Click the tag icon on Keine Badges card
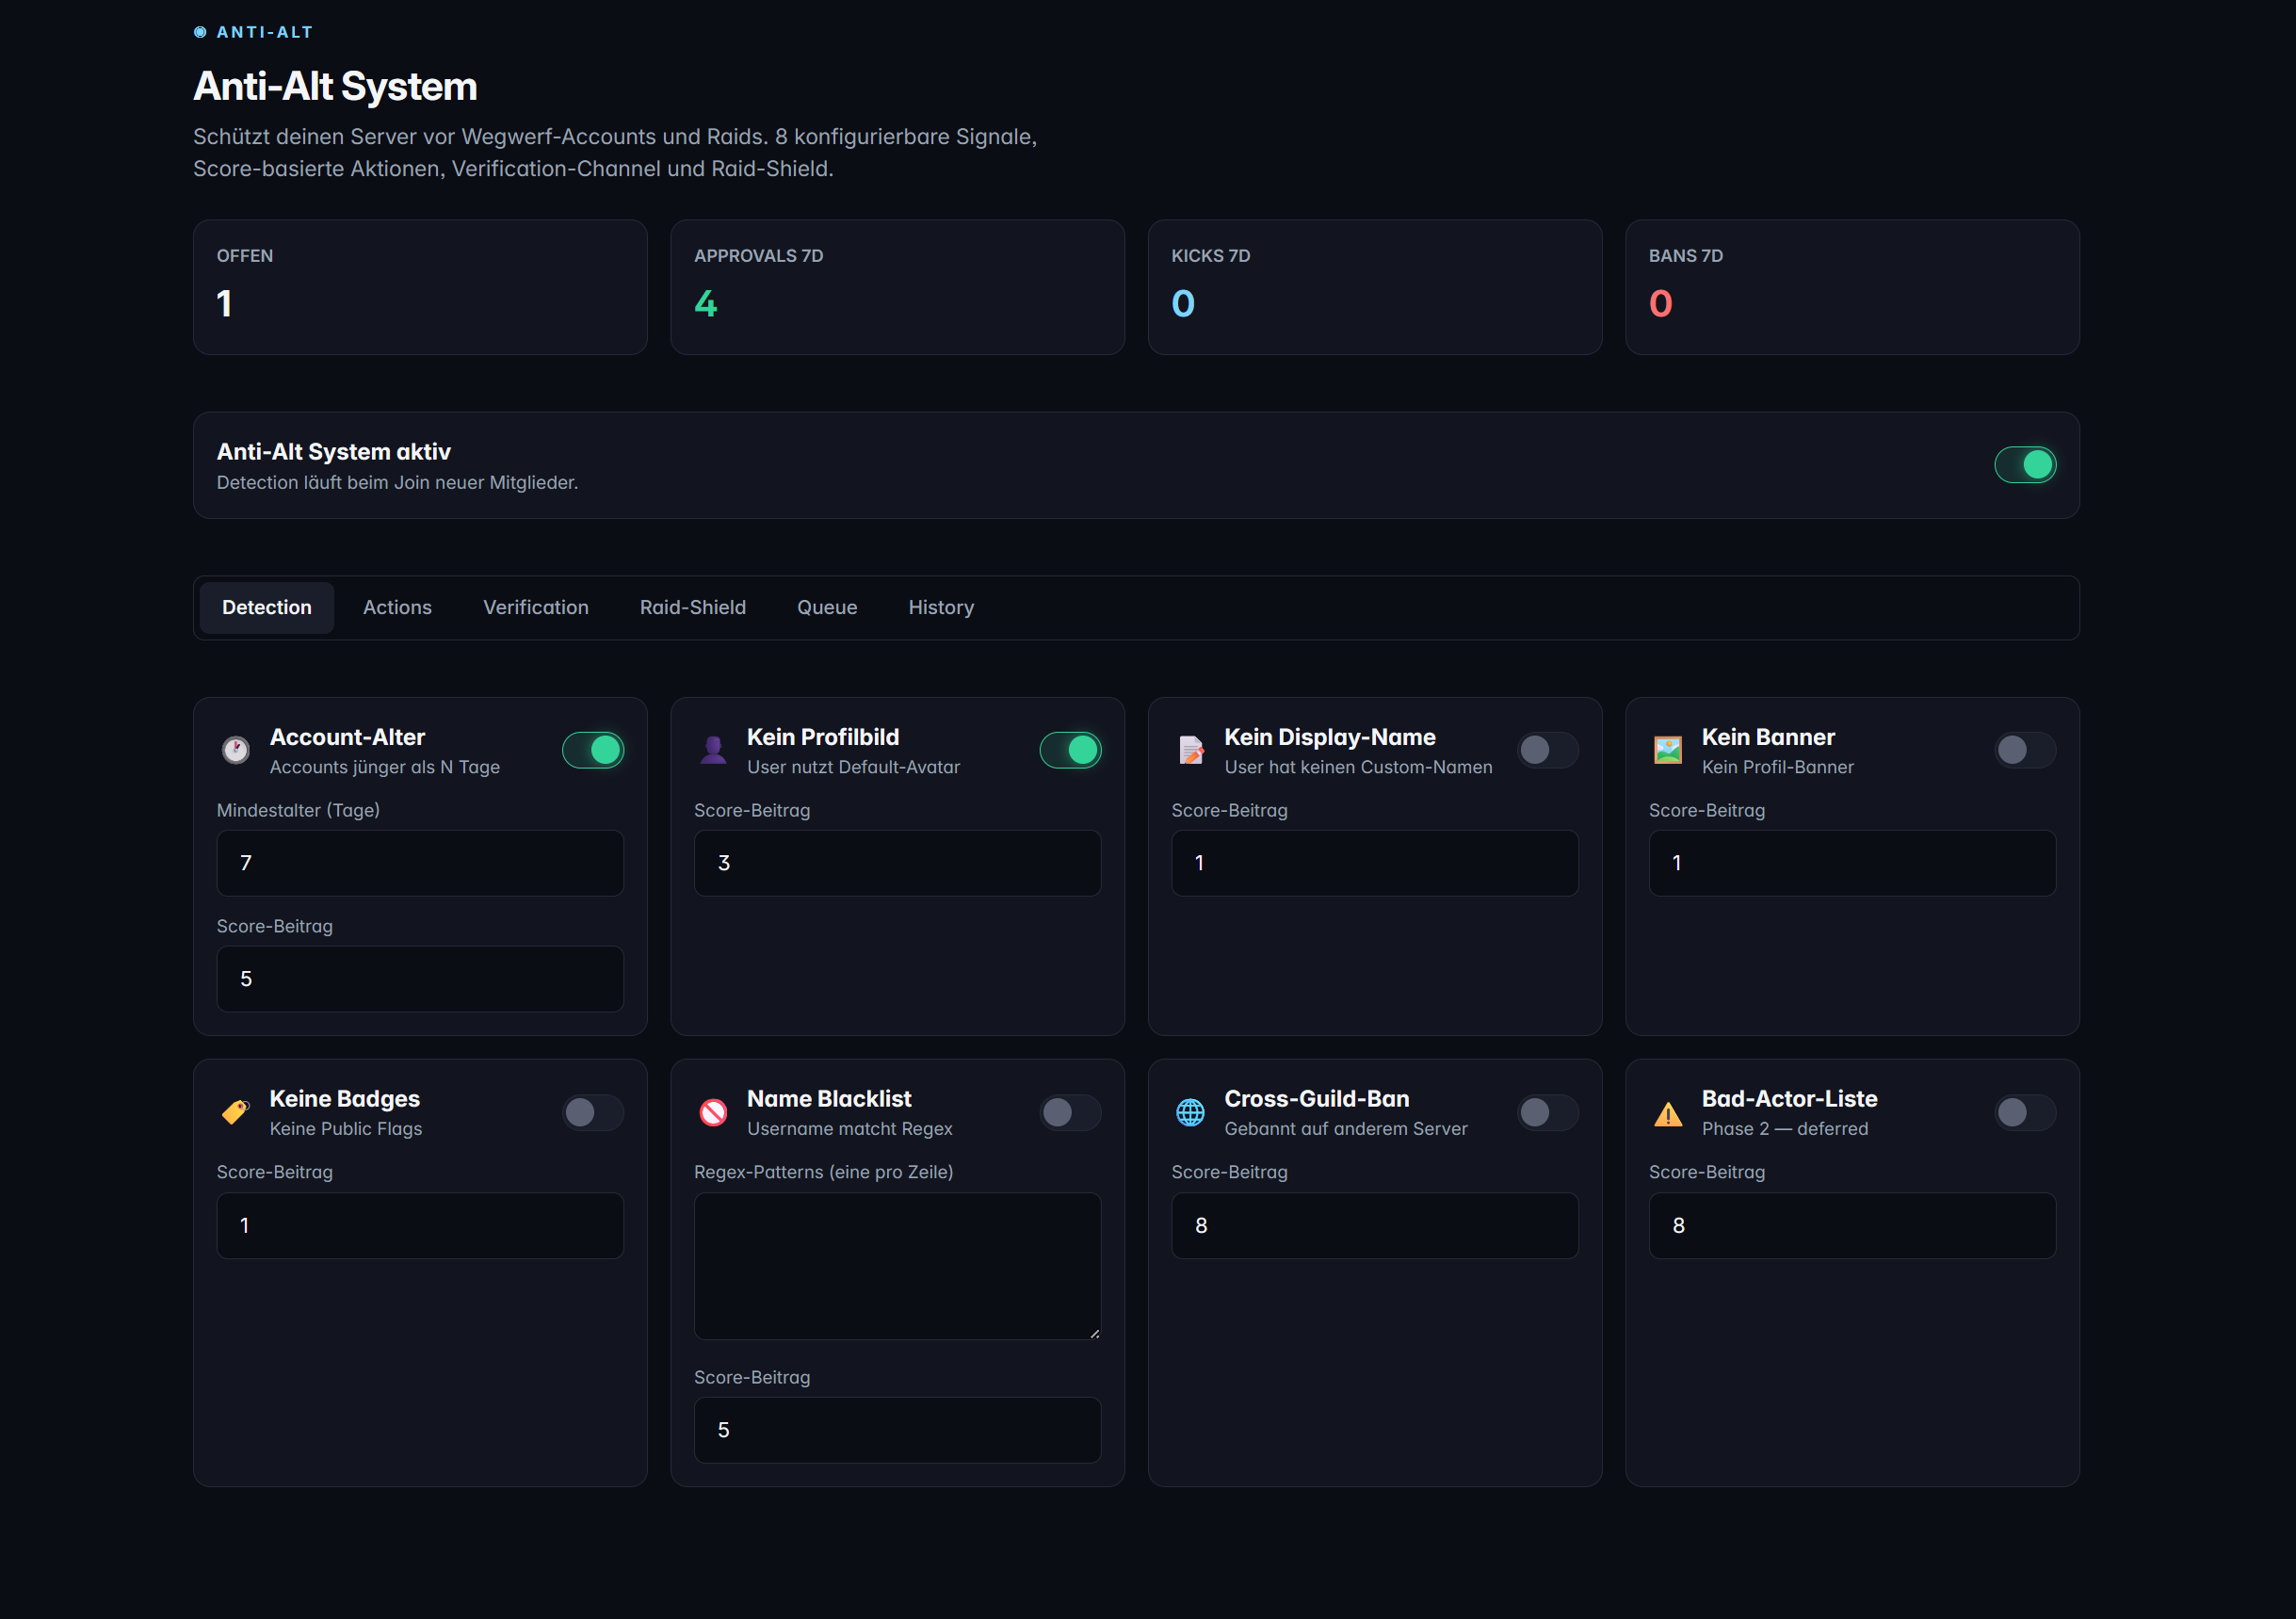 tap(235, 1112)
